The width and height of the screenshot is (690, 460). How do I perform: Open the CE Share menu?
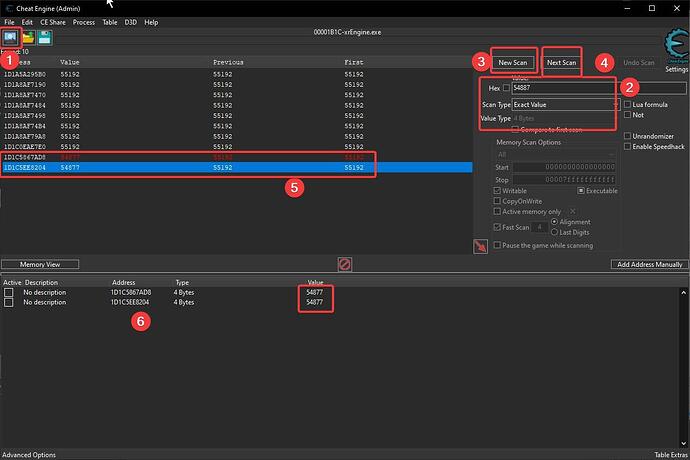tap(53, 22)
